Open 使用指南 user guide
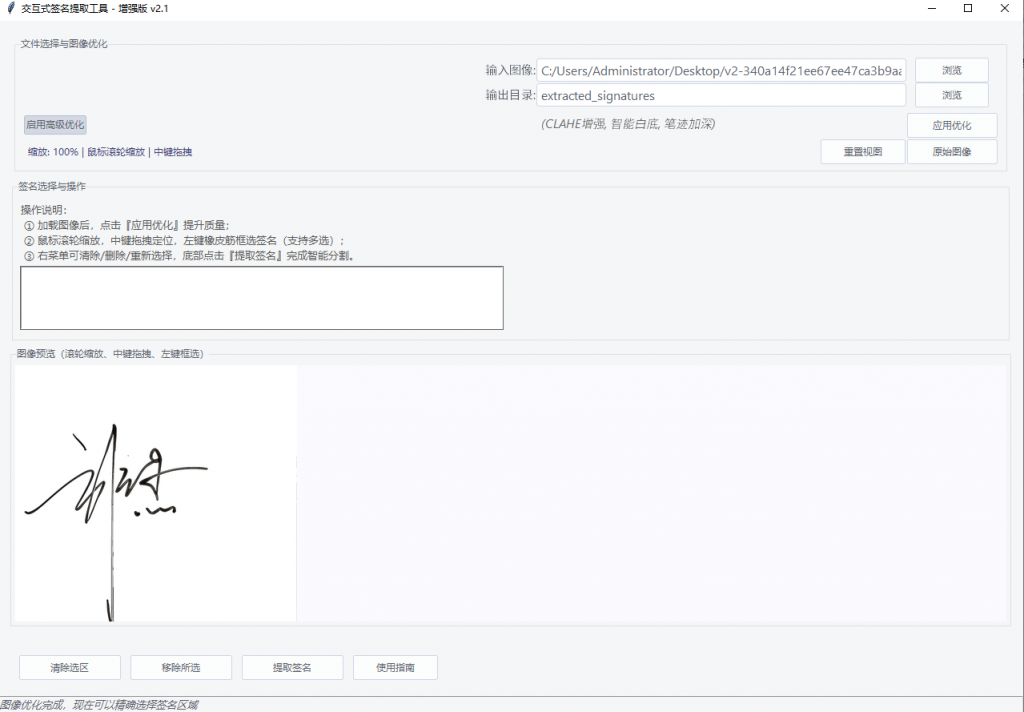1024x712 pixels. point(395,667)
